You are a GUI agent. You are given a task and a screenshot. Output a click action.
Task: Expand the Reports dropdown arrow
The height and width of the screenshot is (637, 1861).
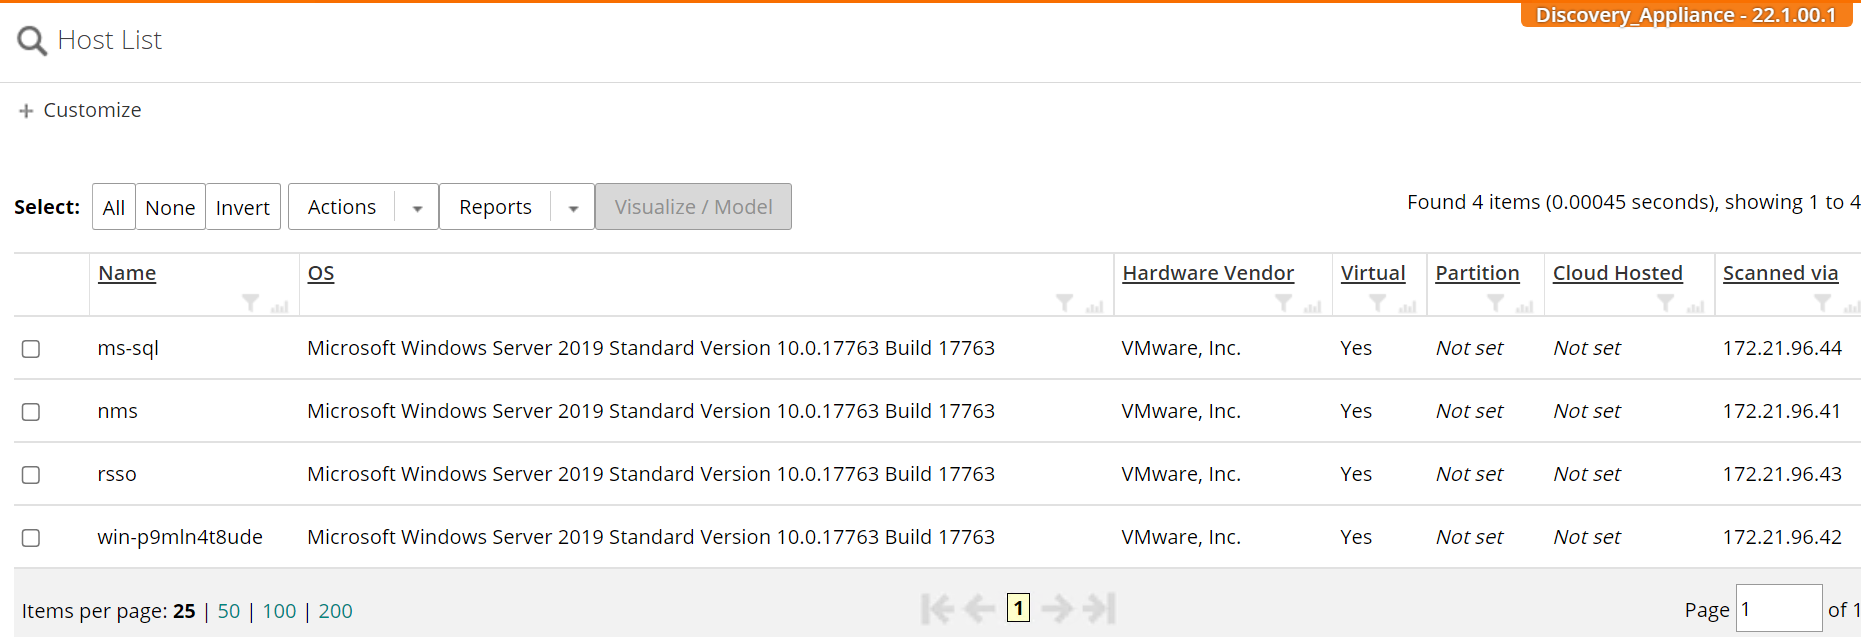[x=573, y=208]
